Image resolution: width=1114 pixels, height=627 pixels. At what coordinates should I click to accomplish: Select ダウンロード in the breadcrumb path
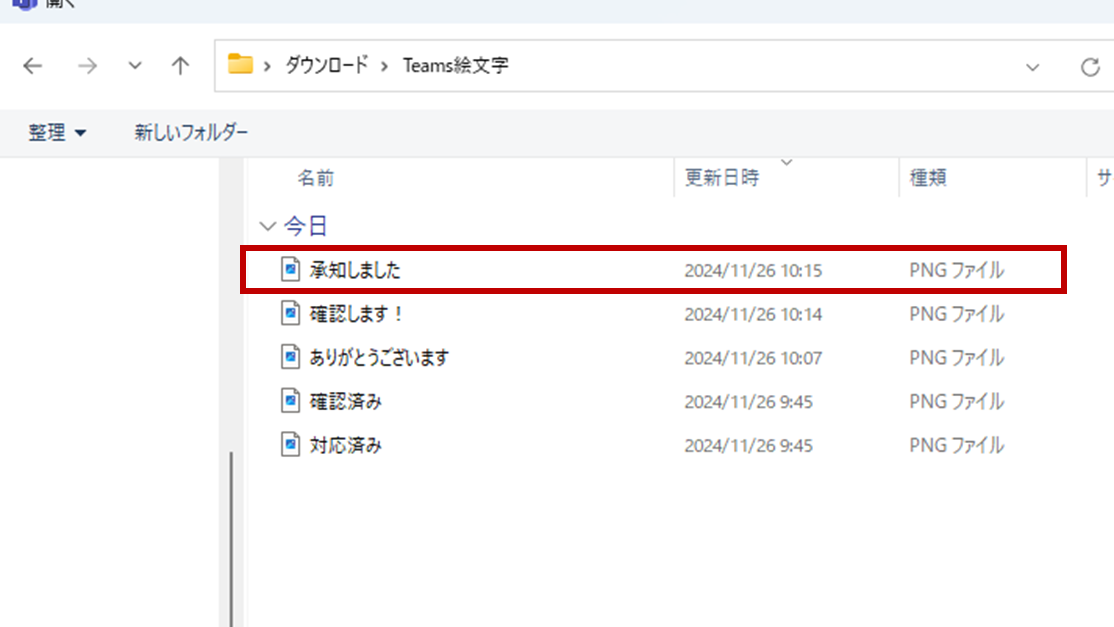click(326, 66)
